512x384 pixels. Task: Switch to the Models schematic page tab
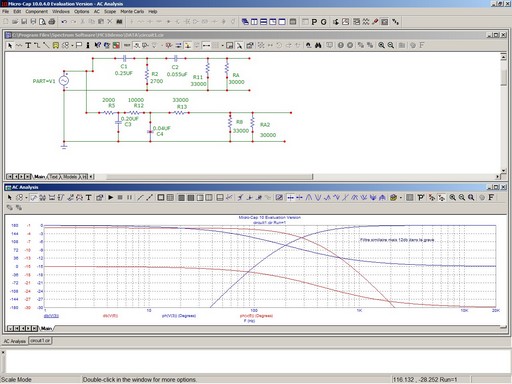click(x=70, y=177)
